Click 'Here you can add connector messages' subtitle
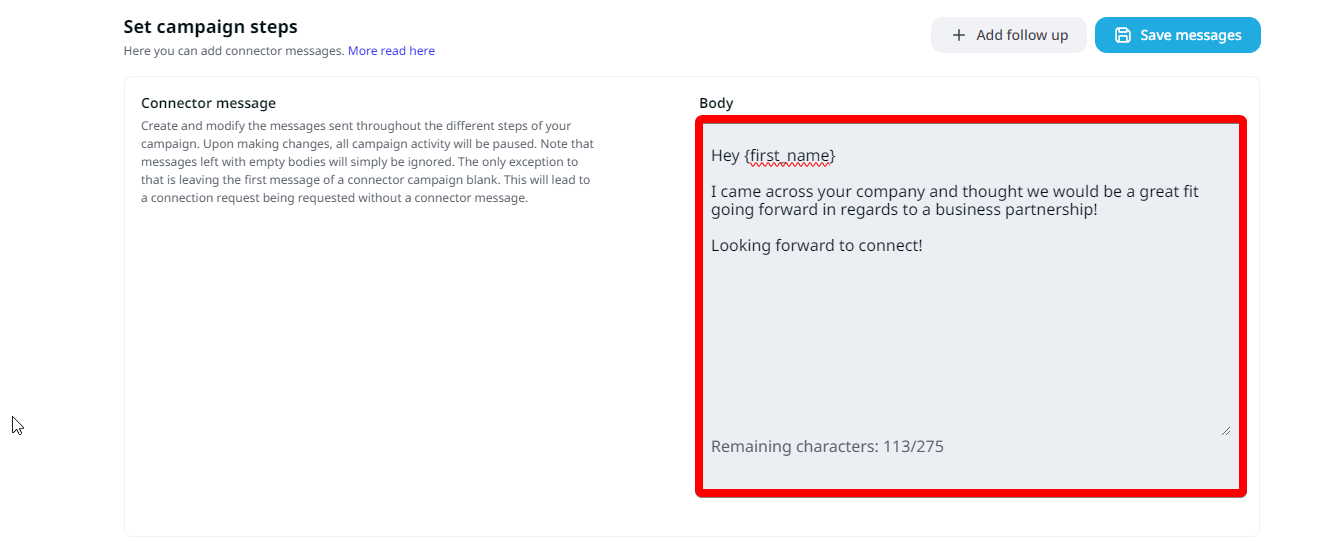The image size is (1318, 543). [234, 51]
